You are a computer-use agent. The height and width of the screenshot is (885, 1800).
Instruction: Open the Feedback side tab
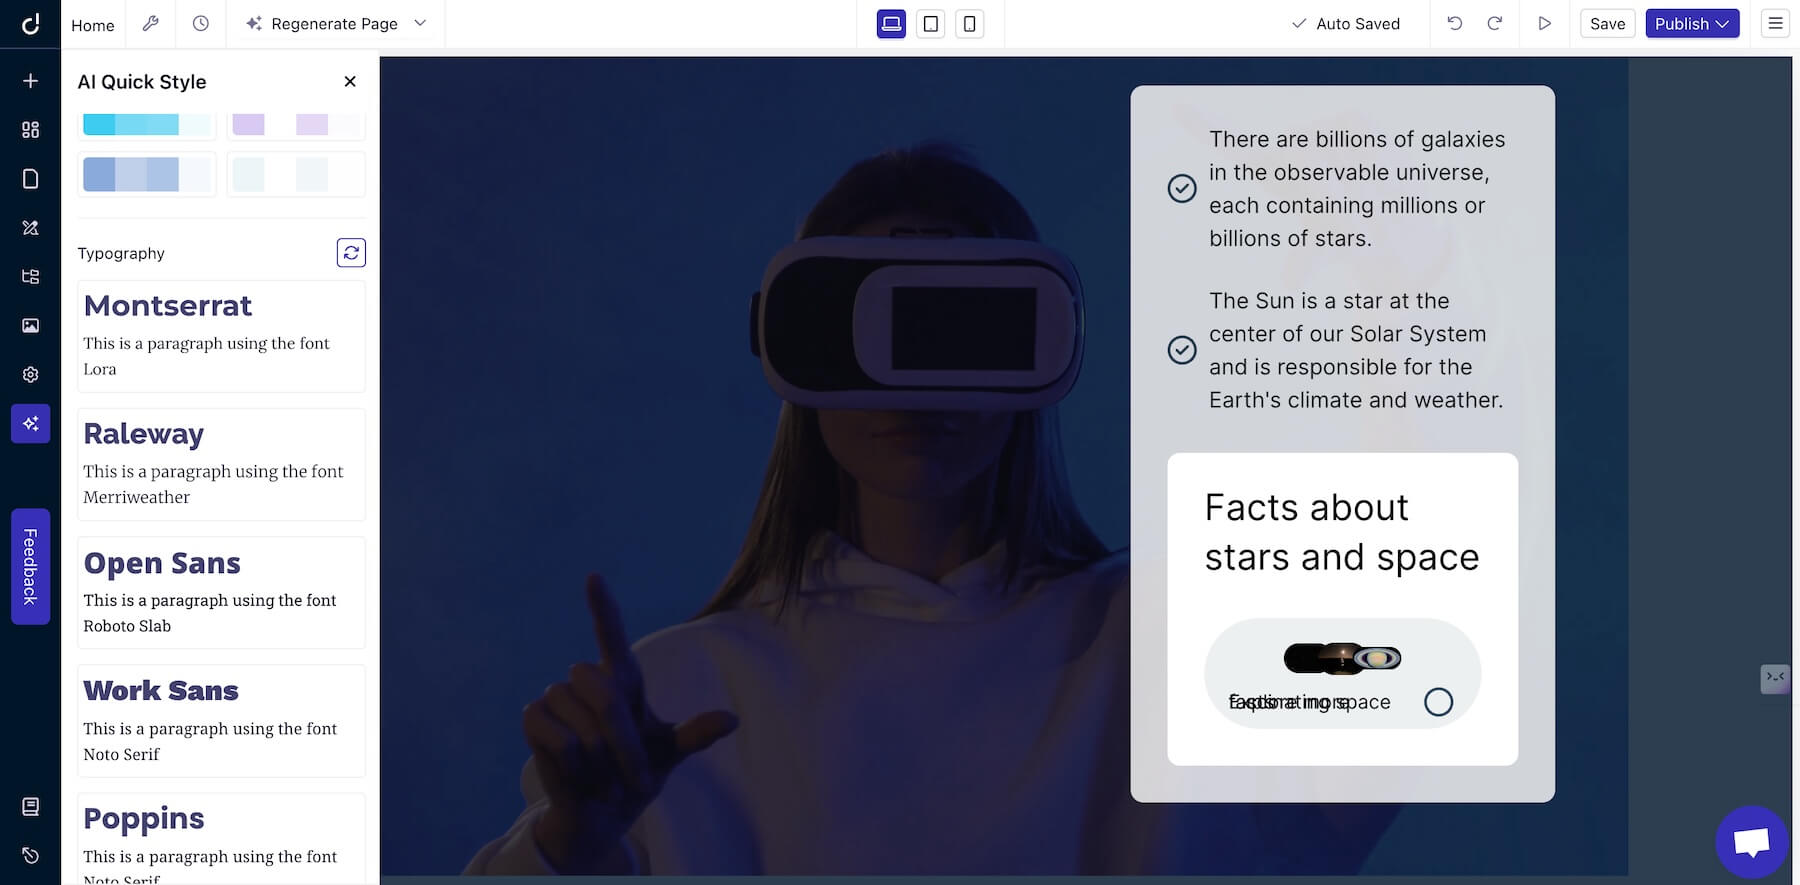(30, 566)
